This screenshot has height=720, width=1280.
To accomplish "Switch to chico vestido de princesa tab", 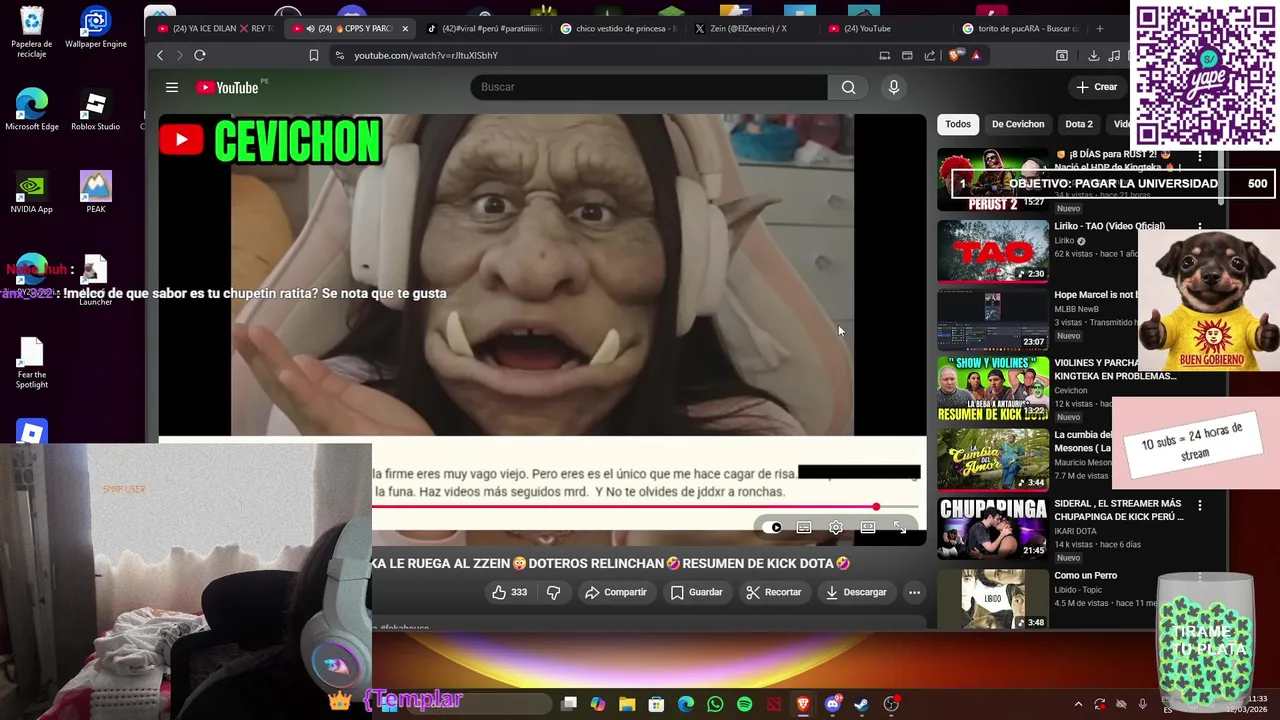I will click(618, 28).
